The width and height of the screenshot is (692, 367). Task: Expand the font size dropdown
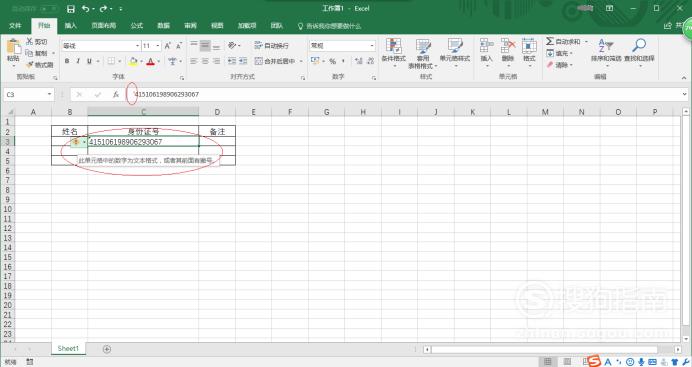click(158, 45)
